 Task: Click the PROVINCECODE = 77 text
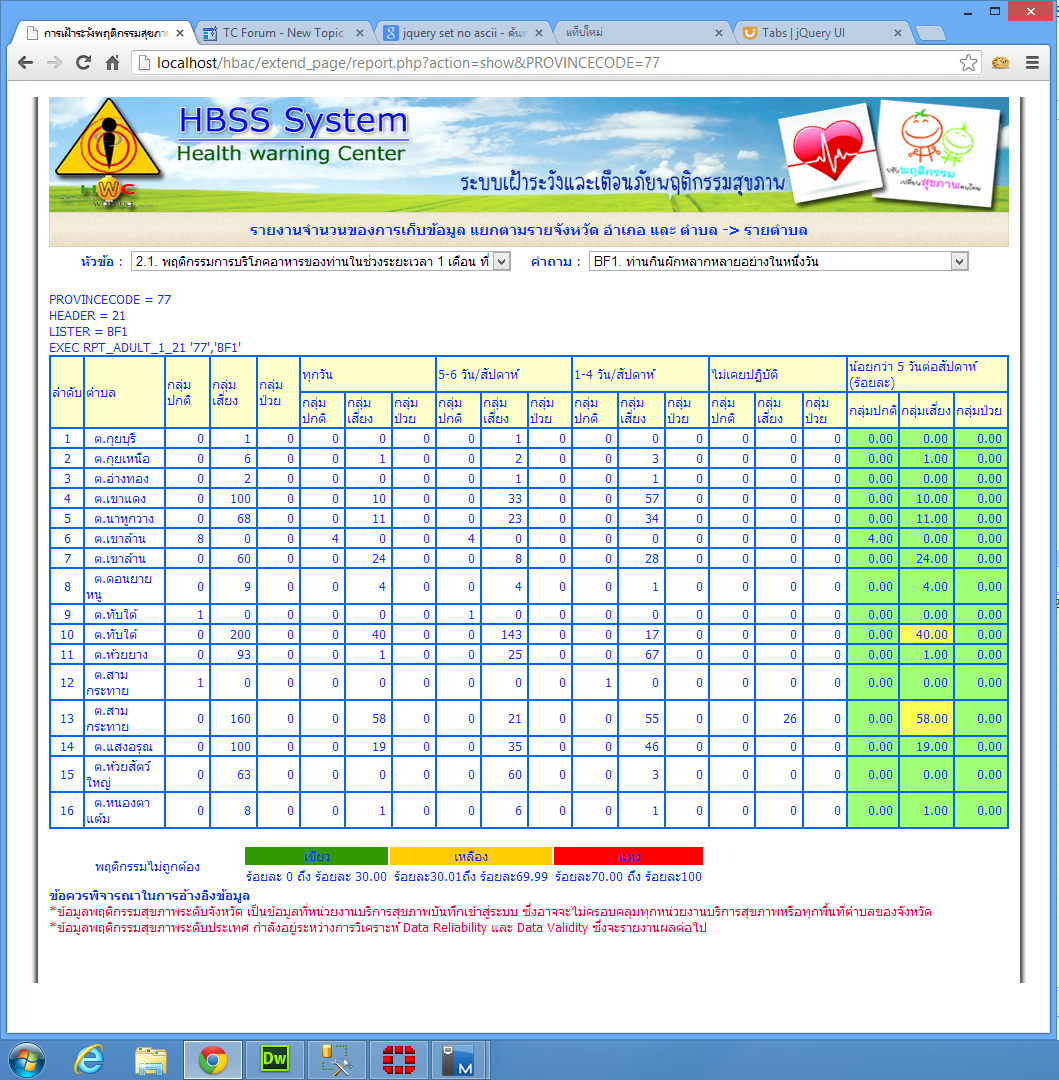tap(110, 300)
